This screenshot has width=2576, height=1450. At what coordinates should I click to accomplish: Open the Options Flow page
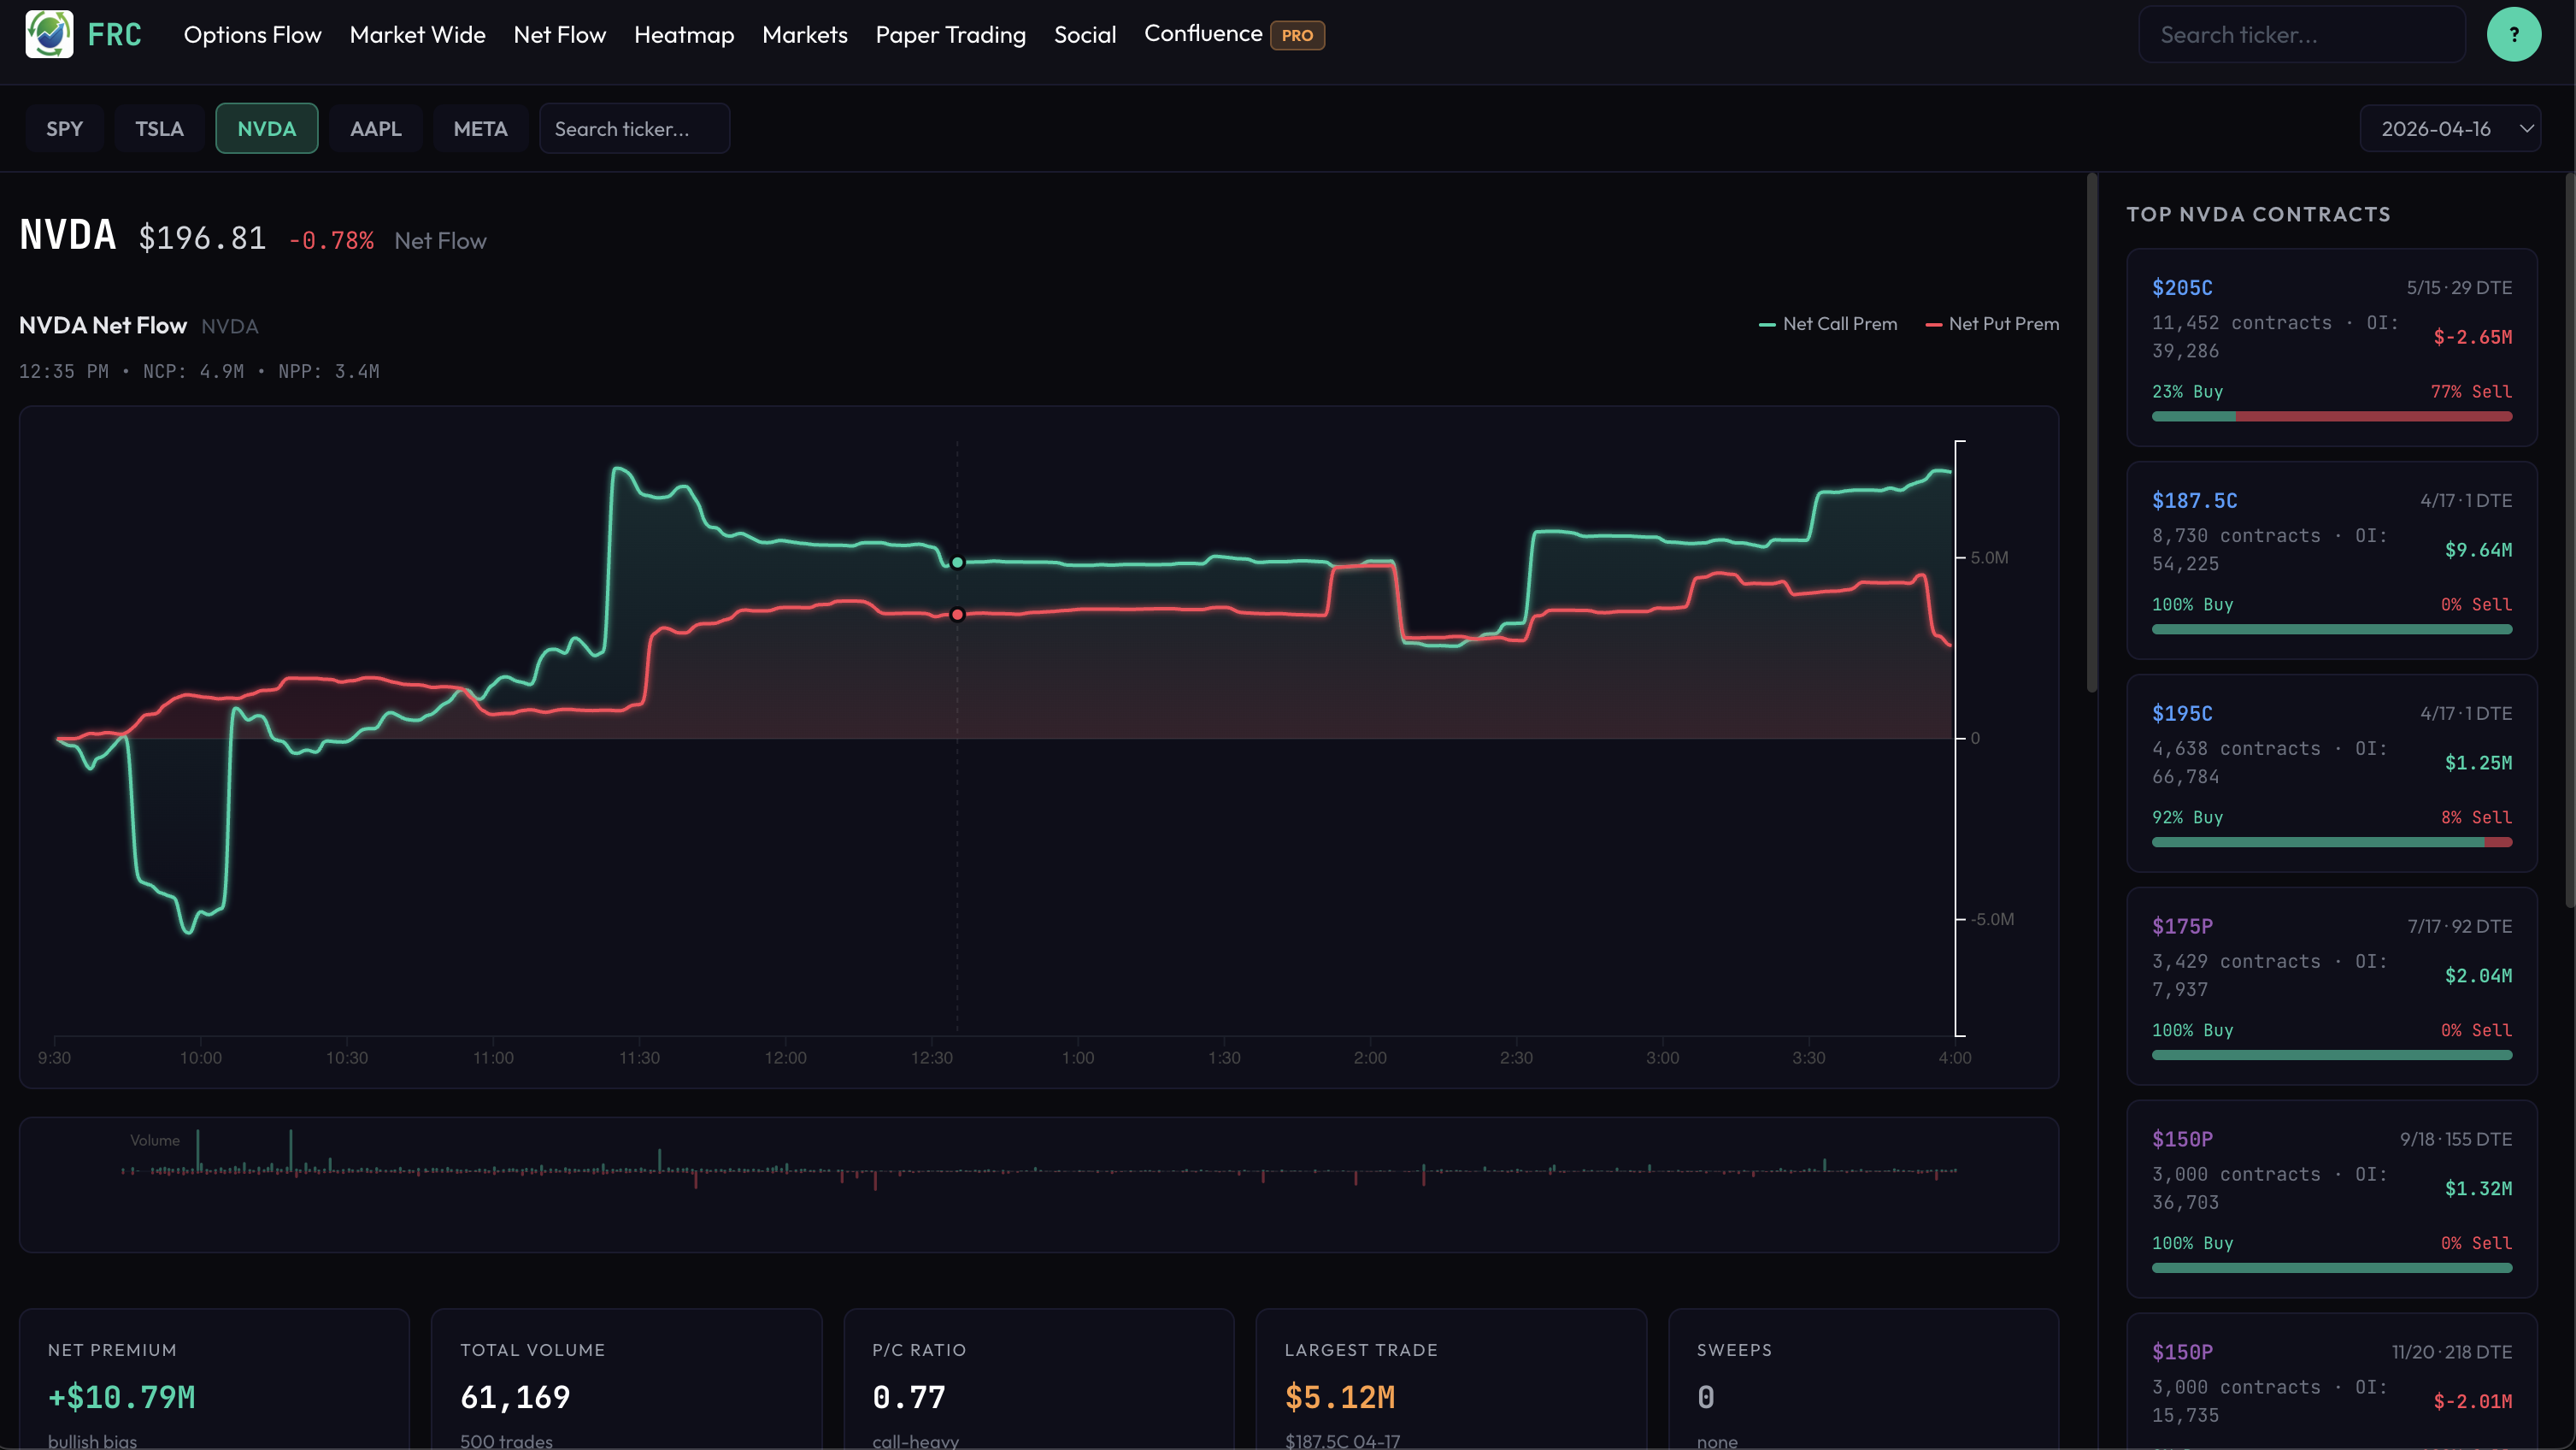(x=252, y=34)
